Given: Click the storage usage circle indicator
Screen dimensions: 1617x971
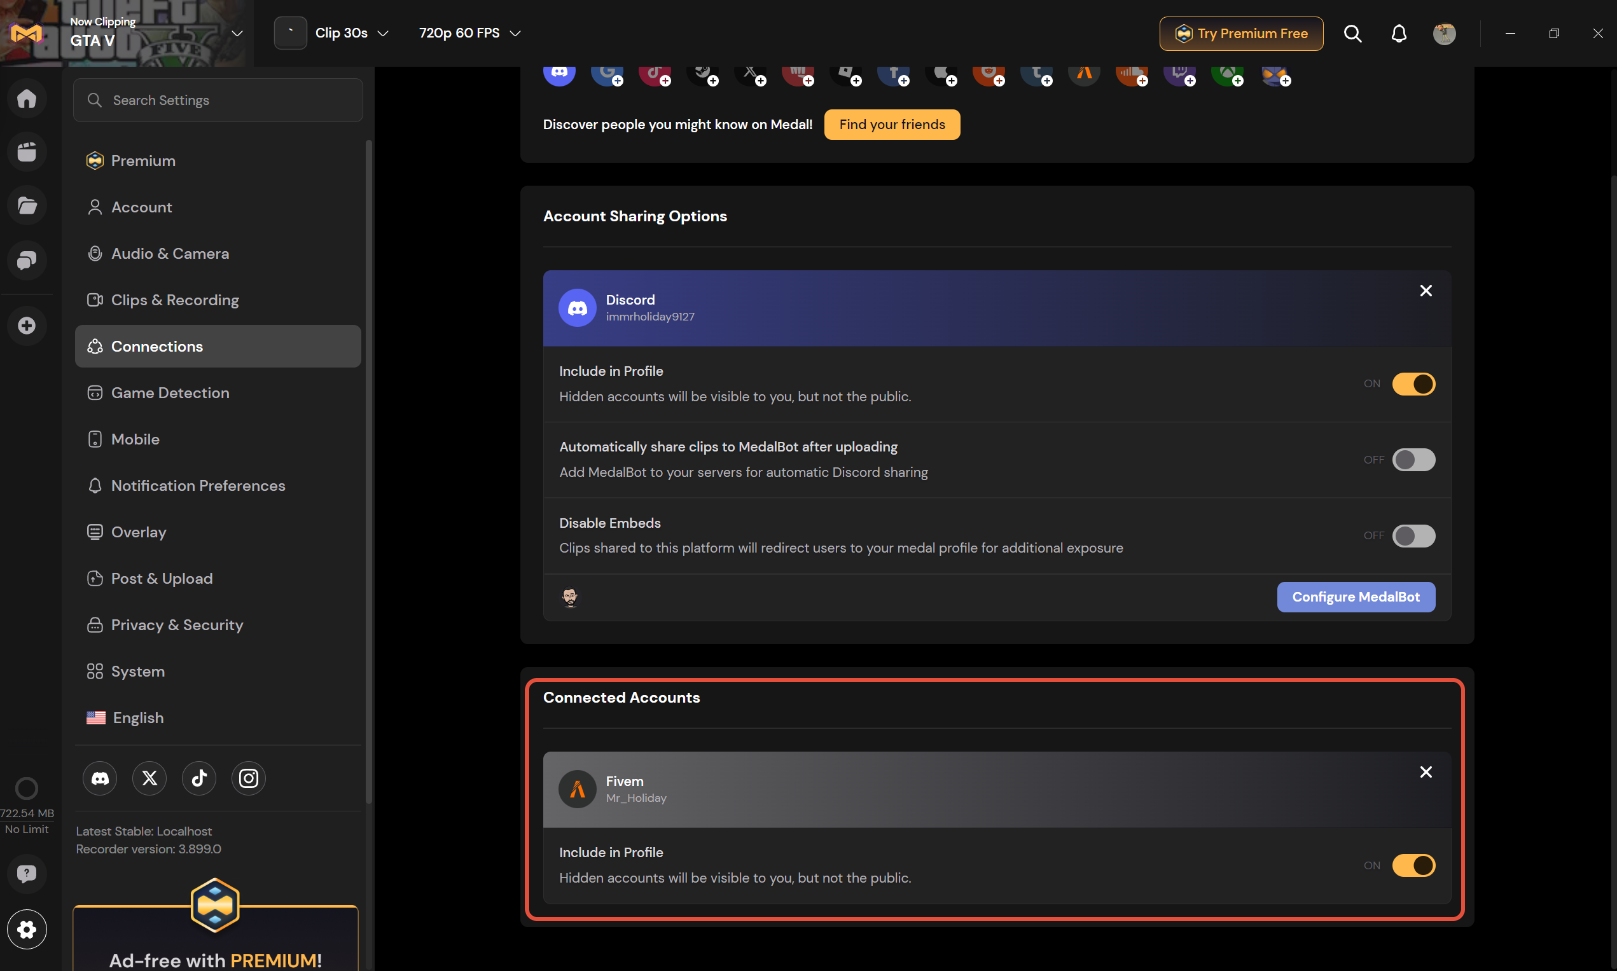Looking at the screenshot, I should [27, 788].
